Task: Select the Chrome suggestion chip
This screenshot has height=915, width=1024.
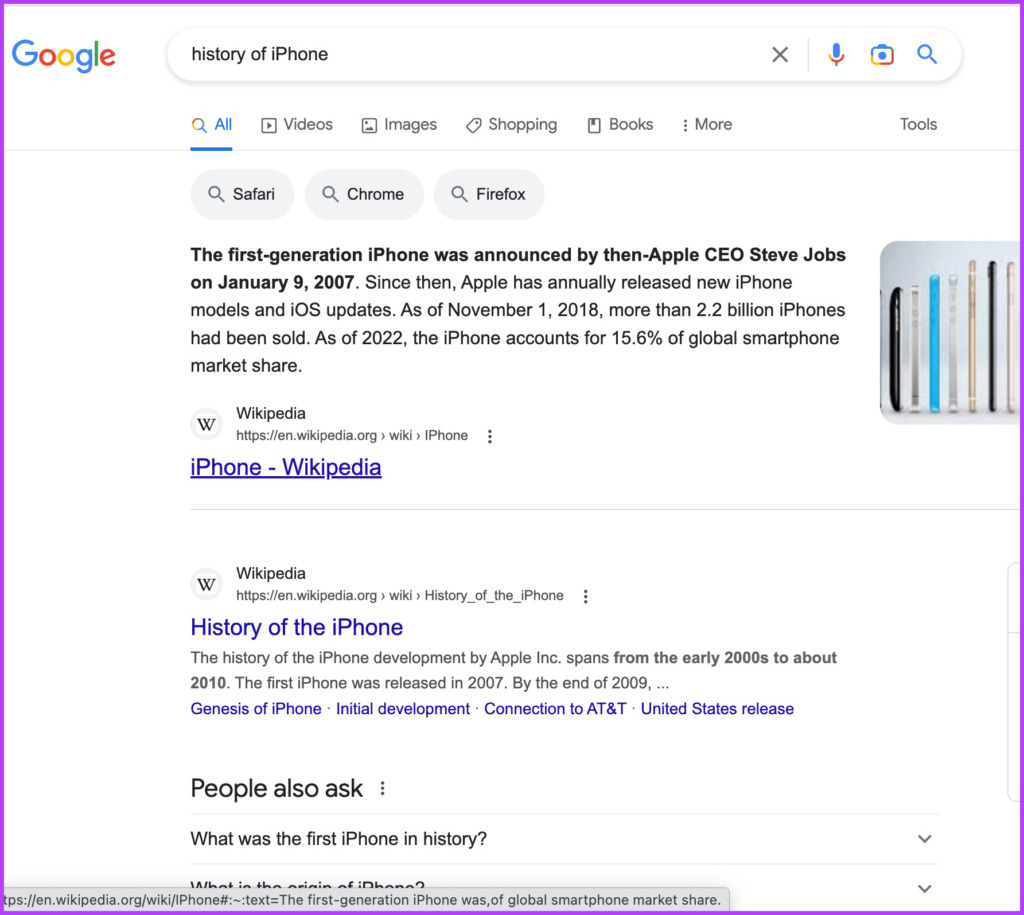Action: coord(364,195)
